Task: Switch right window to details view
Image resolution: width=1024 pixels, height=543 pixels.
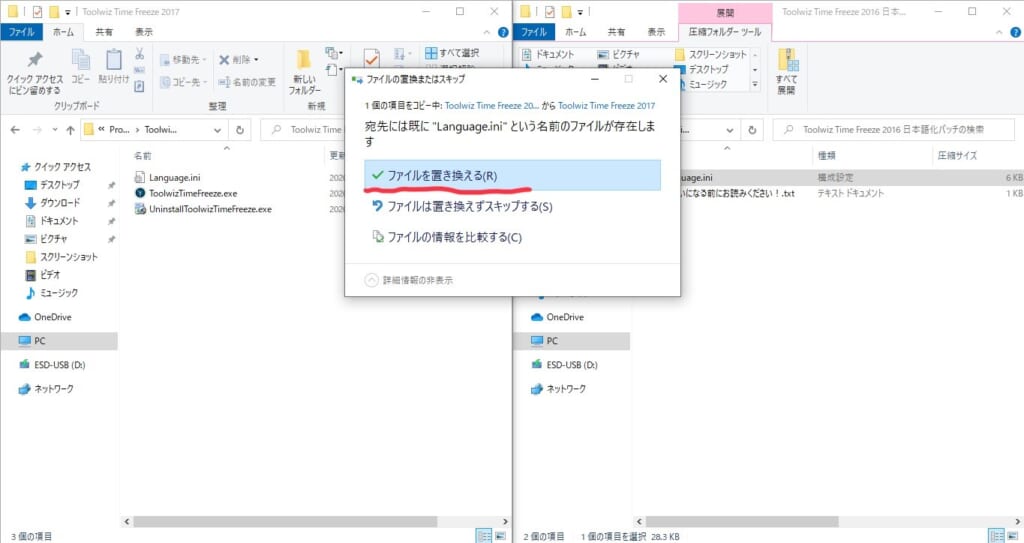Action: coord(997,536)
